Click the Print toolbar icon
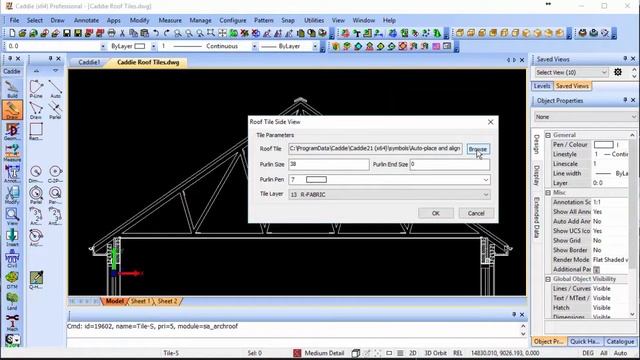Image resolution: width=640 pixels, height=360 pixels. click(111, 33)
